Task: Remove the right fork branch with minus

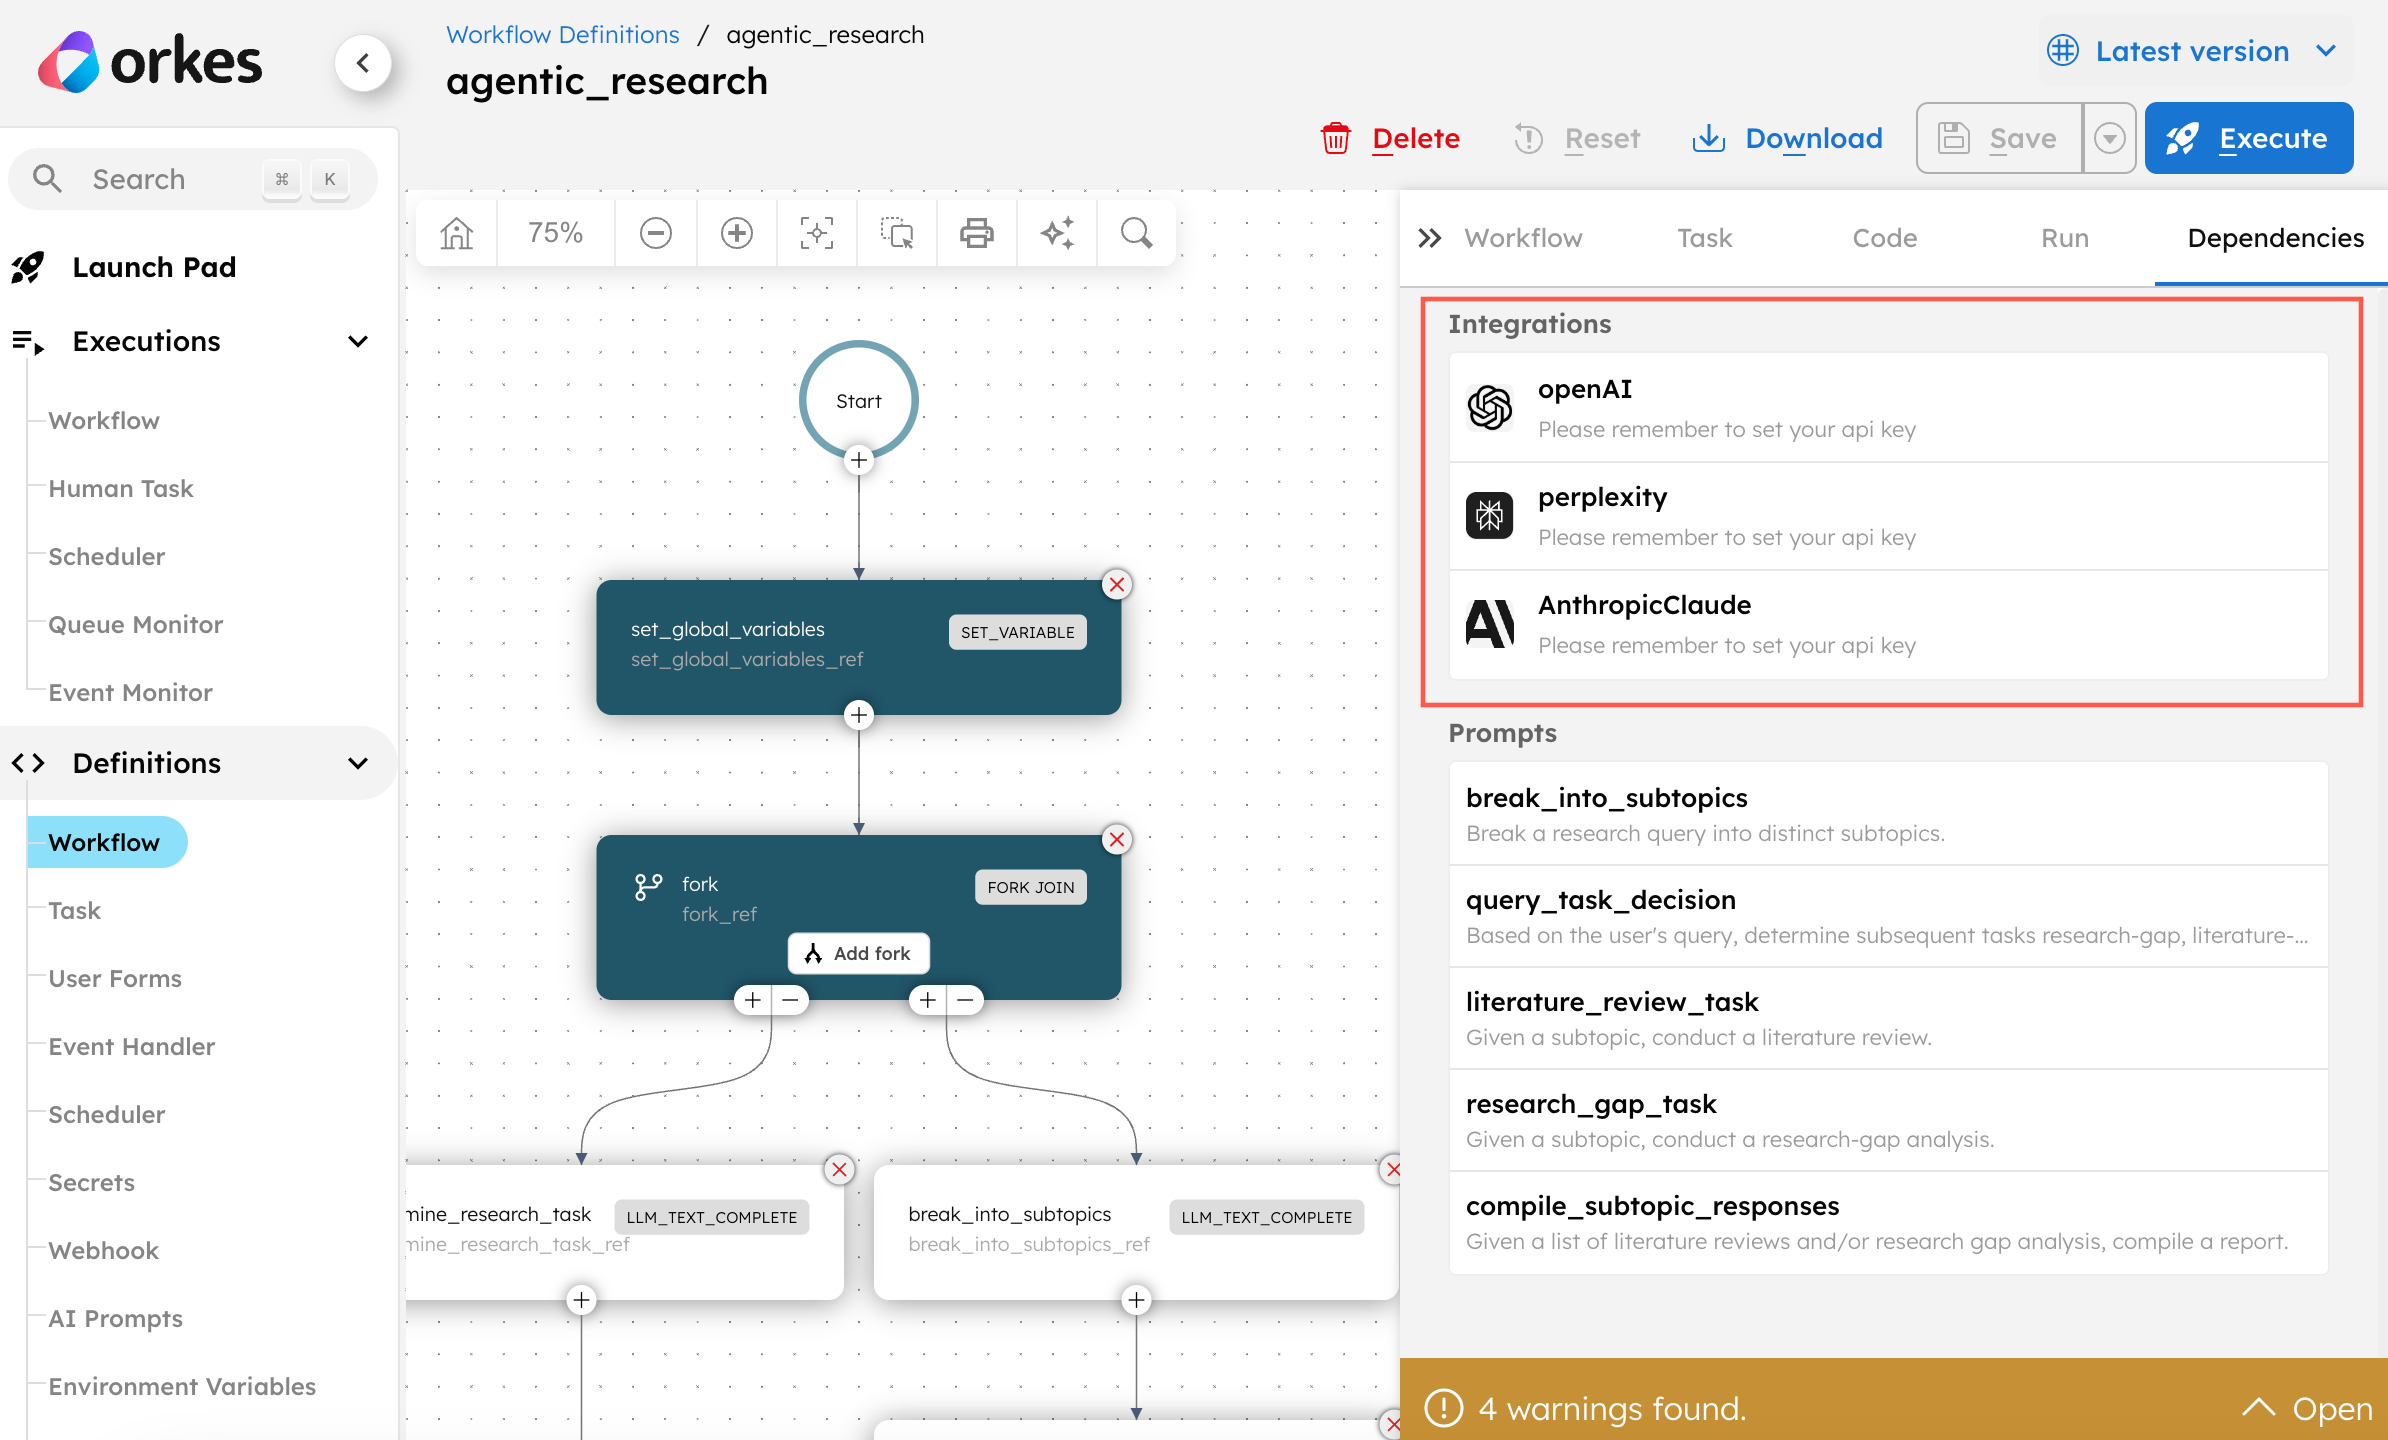Action: [965, 1000]
